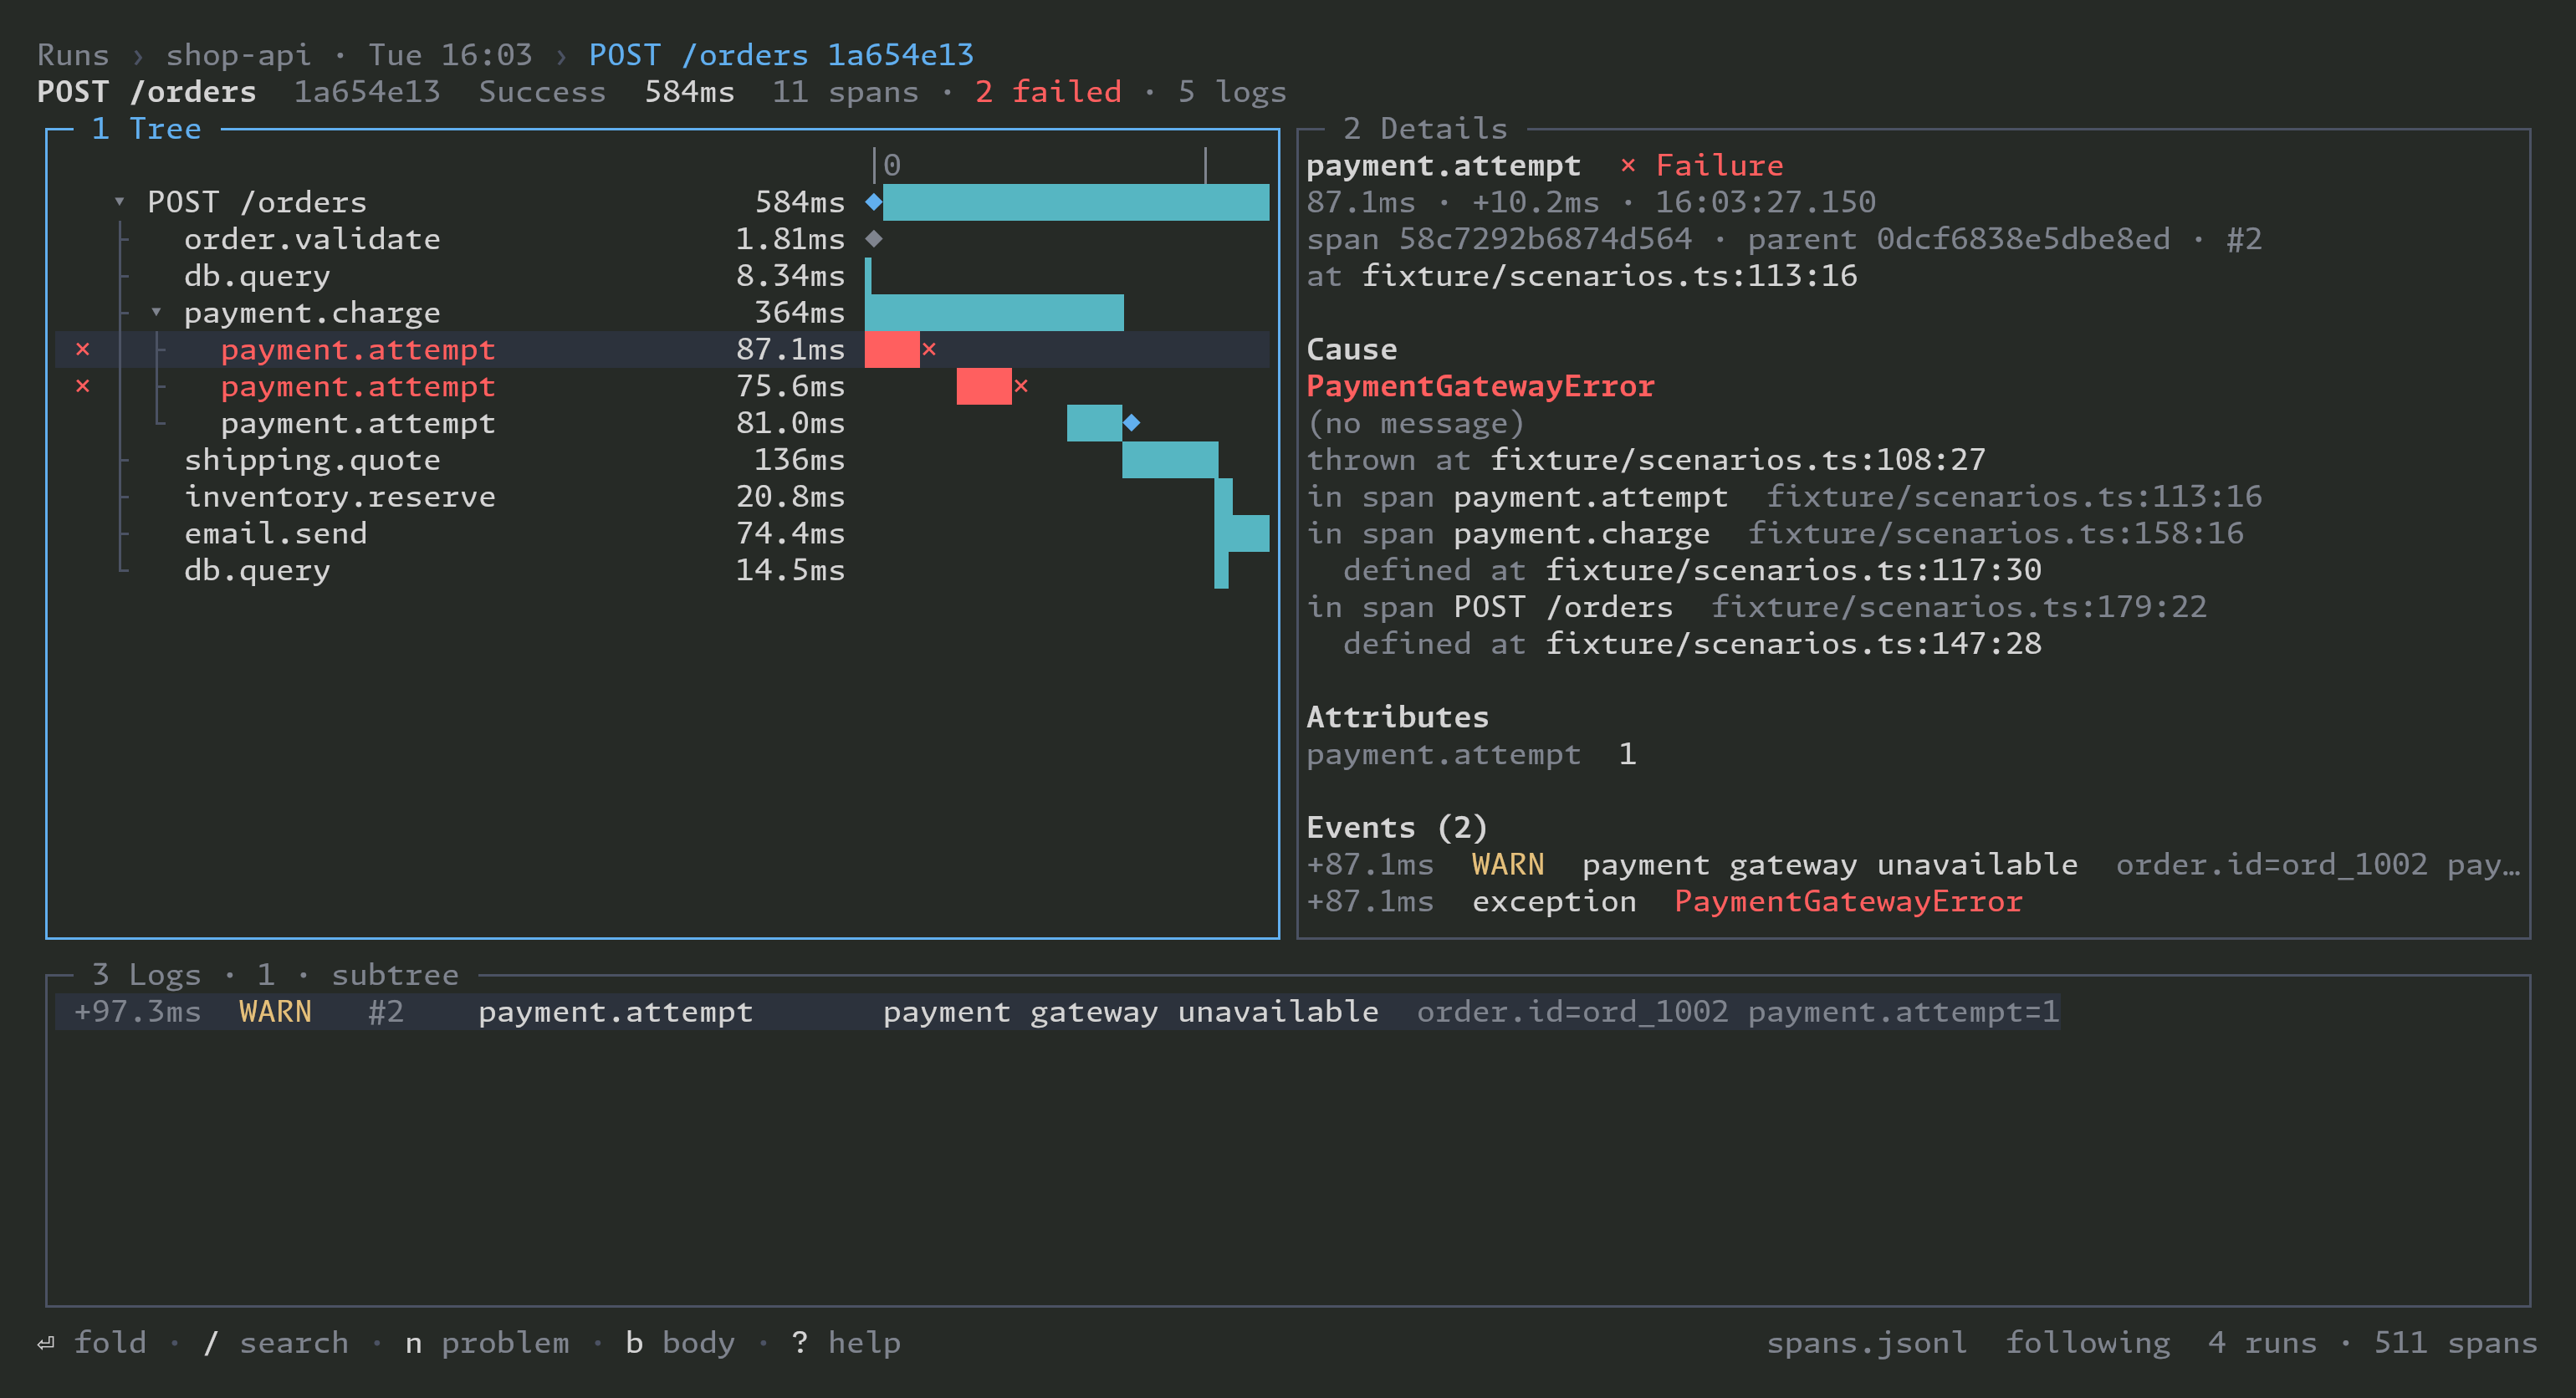Click the blue diamond marker on POST /orders timeline

(874, 202)
